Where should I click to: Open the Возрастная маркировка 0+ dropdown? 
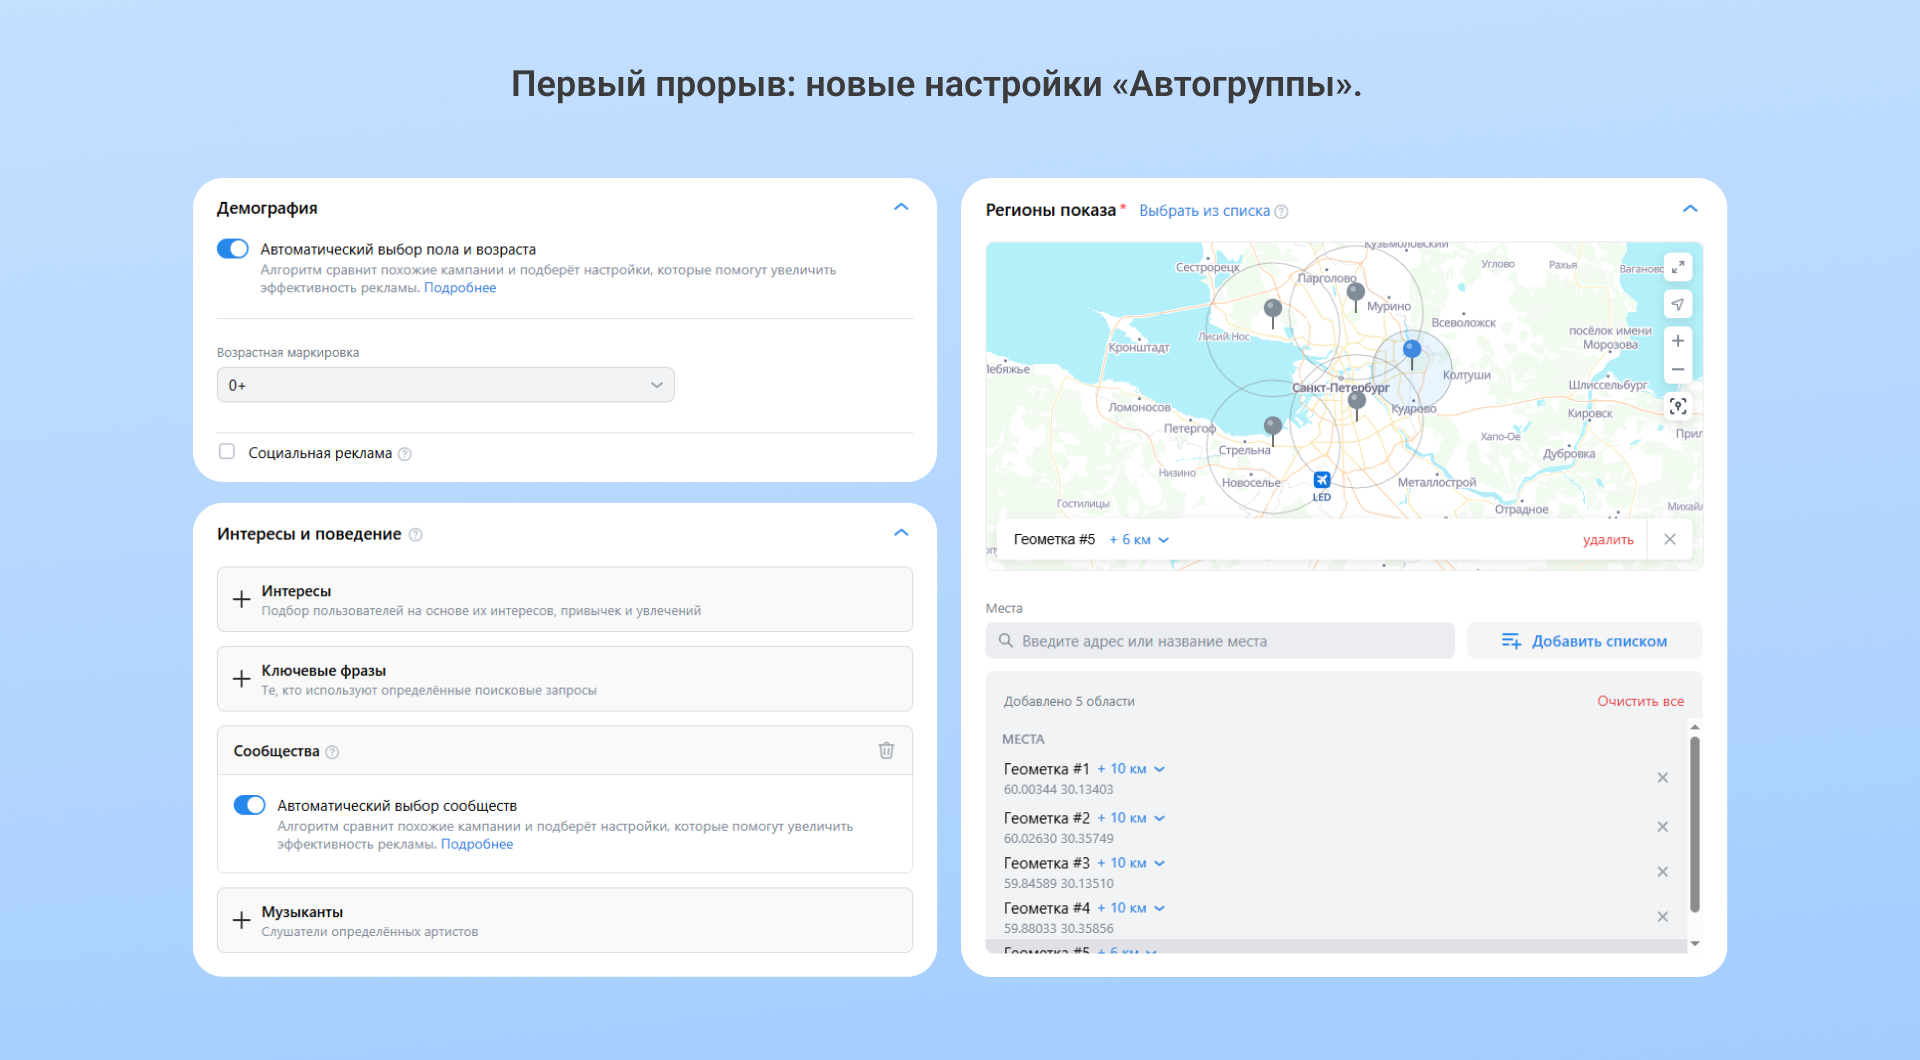[445, 385]
